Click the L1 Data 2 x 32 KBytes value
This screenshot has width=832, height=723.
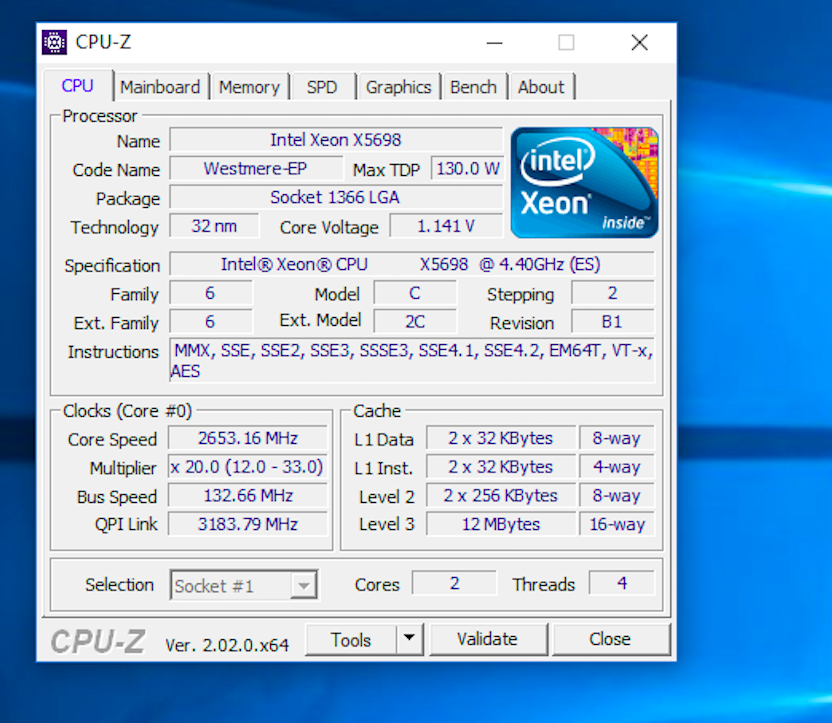coord(501,438)
